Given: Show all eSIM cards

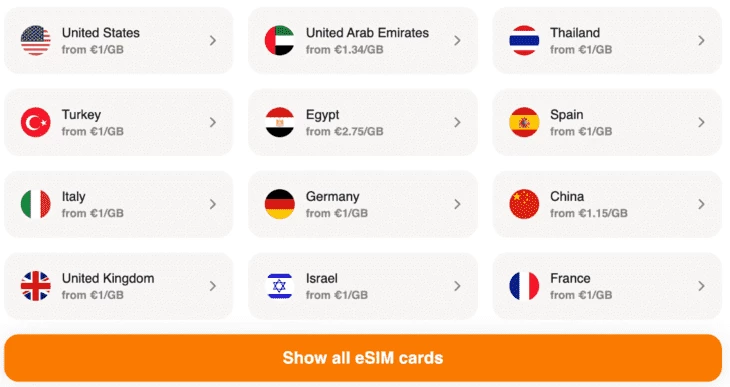Looking at the screenshot, I should (x=363, y=358).
